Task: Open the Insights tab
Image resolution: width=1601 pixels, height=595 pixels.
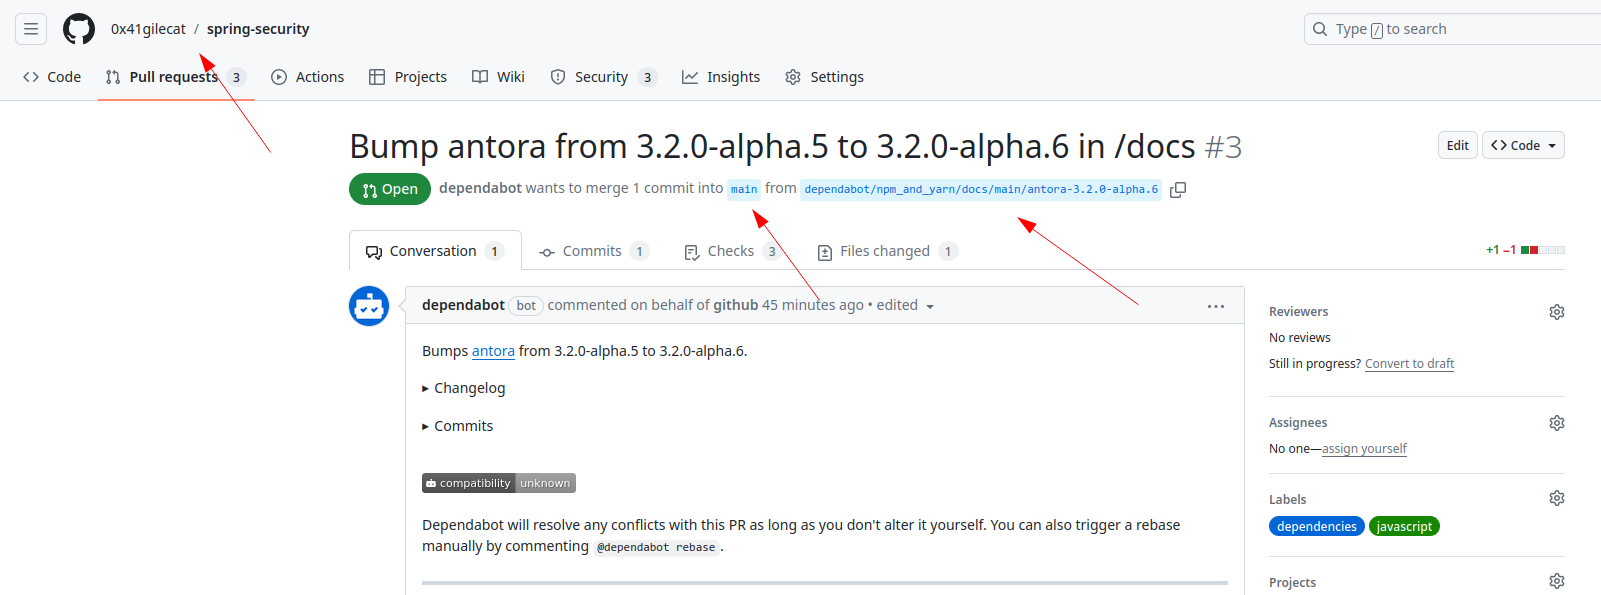Action: click(721, 77)
